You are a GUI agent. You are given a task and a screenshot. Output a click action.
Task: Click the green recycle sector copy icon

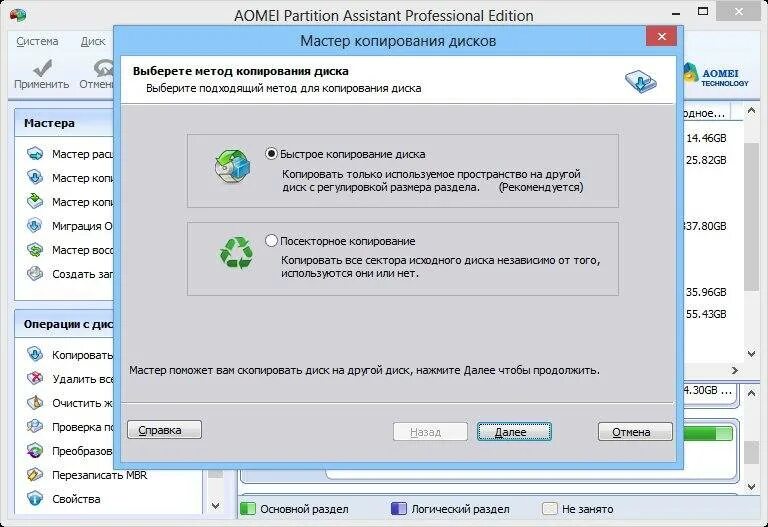[236, 253]
